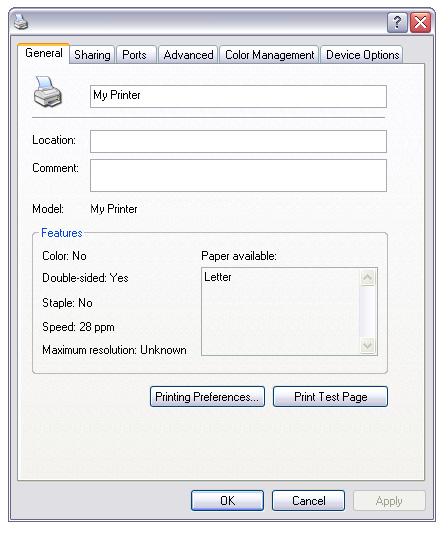Go to the Advanced tab

click(188, 55)
